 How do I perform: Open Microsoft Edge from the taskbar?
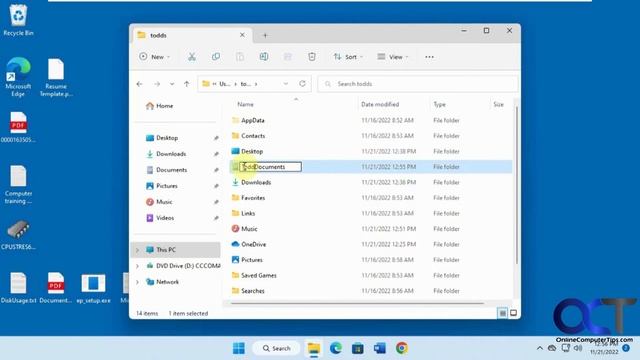click(336, 348)
